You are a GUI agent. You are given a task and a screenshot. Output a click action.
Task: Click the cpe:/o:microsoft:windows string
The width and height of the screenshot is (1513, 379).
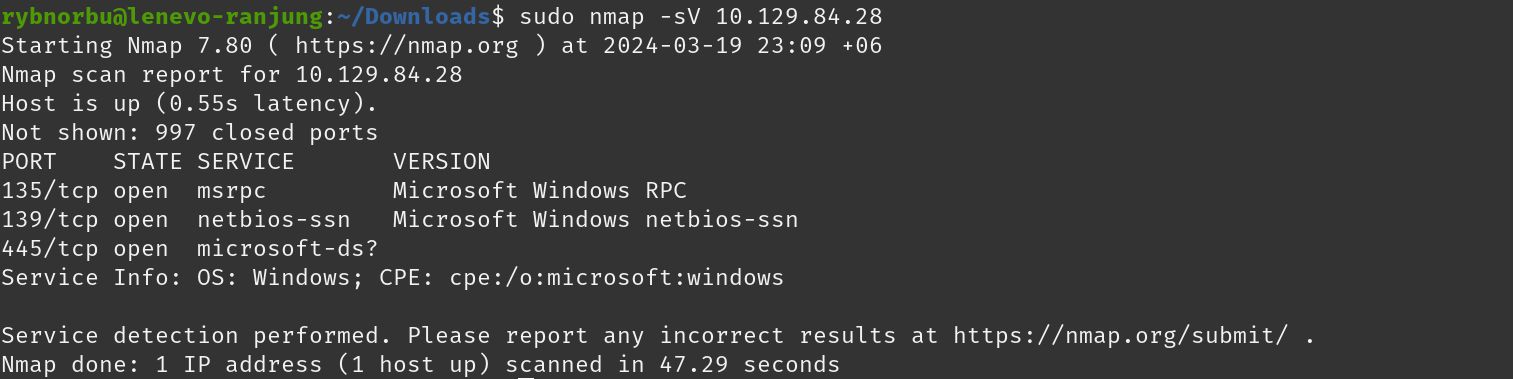pyautogui.click(x=617, y=277)
